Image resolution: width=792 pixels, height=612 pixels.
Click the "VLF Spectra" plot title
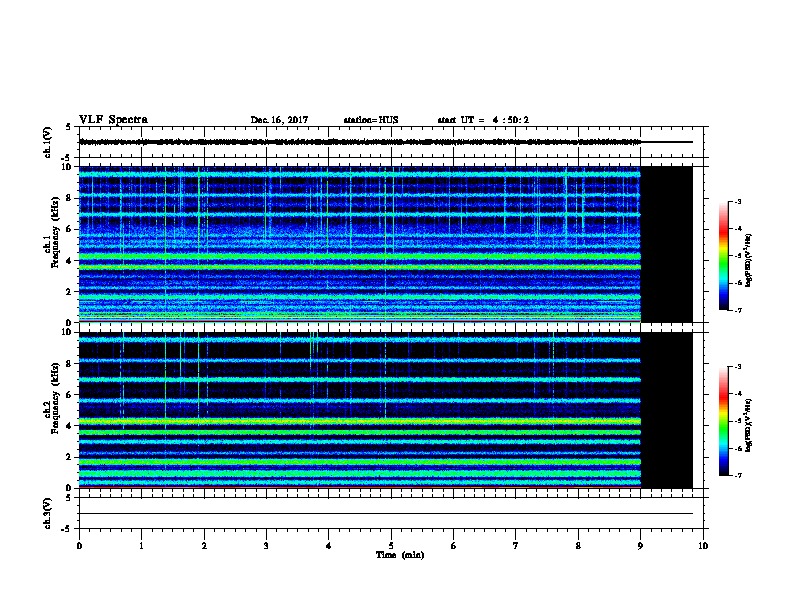[113, 120]
